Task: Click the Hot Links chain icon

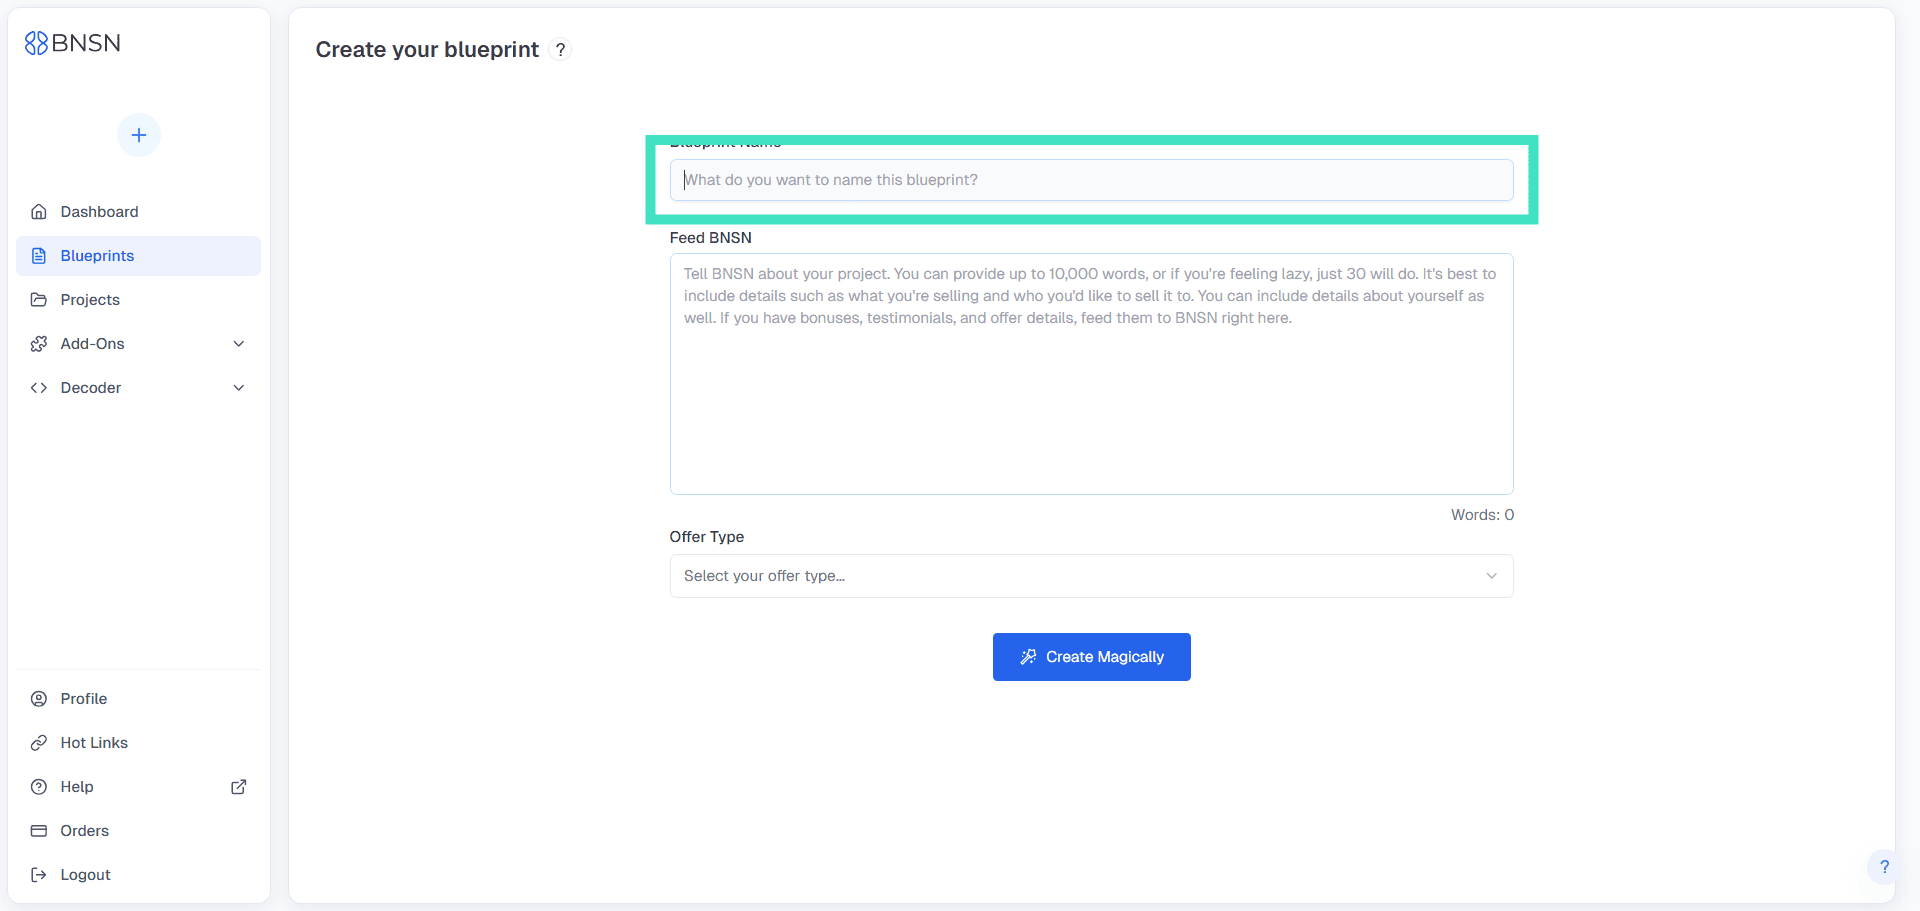Action: tap(39, 743)
